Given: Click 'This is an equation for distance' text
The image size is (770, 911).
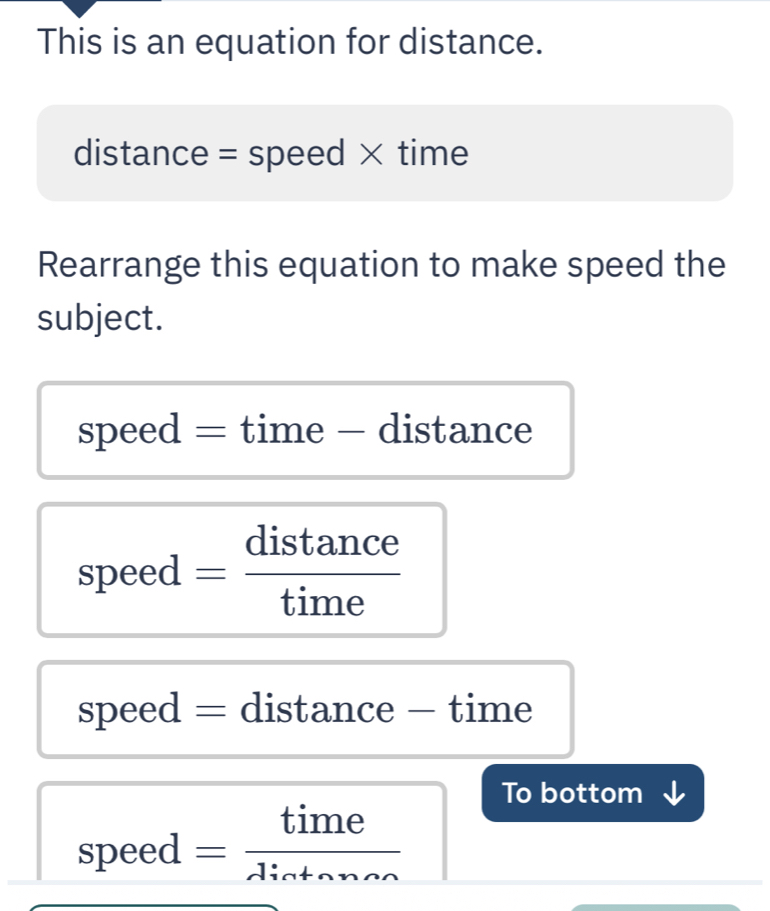Looking at the screenshot, I should pyautogui.click(x=290, y=44).
